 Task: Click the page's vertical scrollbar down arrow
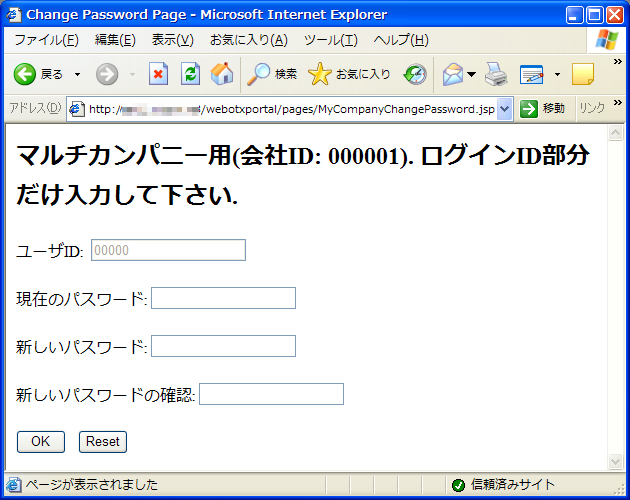615,461
